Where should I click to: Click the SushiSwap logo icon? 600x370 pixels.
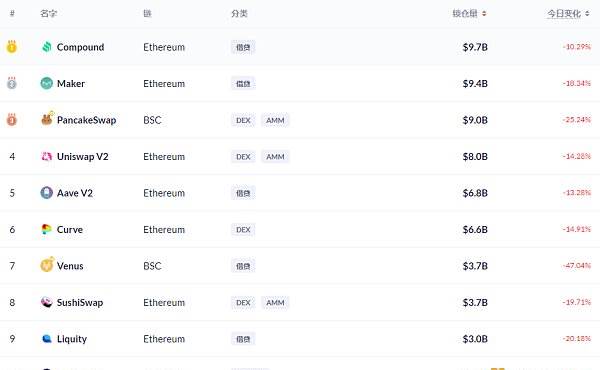pos(47,302)
